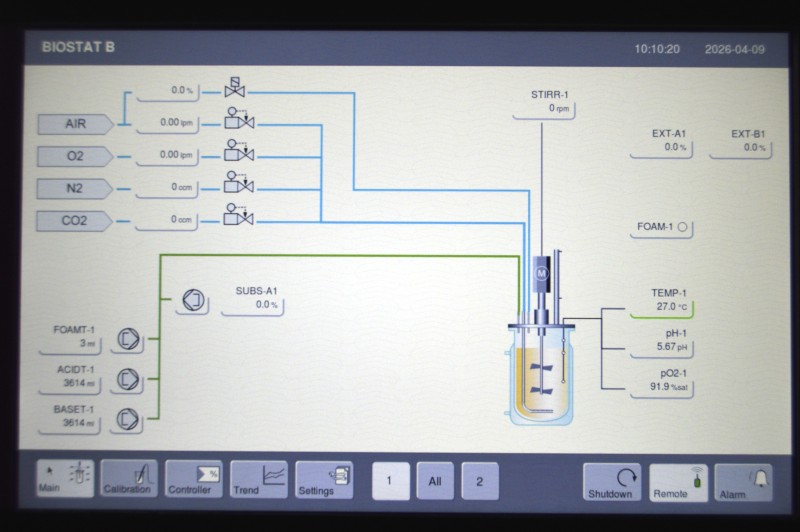Image resolution: width=800 pixels, height=532 pixels.
Task: Open the Settings menu
Action: (324, 480)
